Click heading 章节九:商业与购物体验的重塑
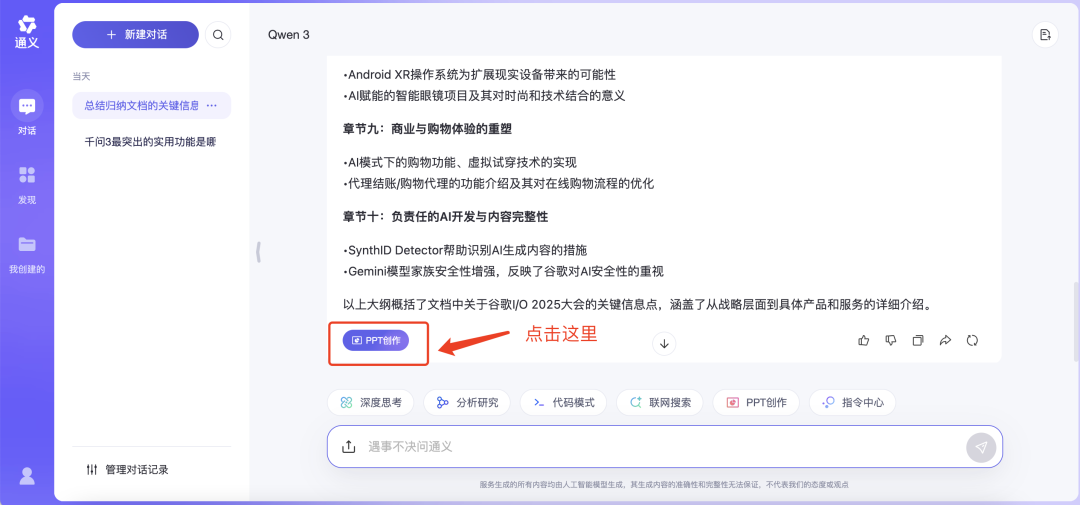The width and height of the screenshot is (1080, 505). tap(427, 129)
